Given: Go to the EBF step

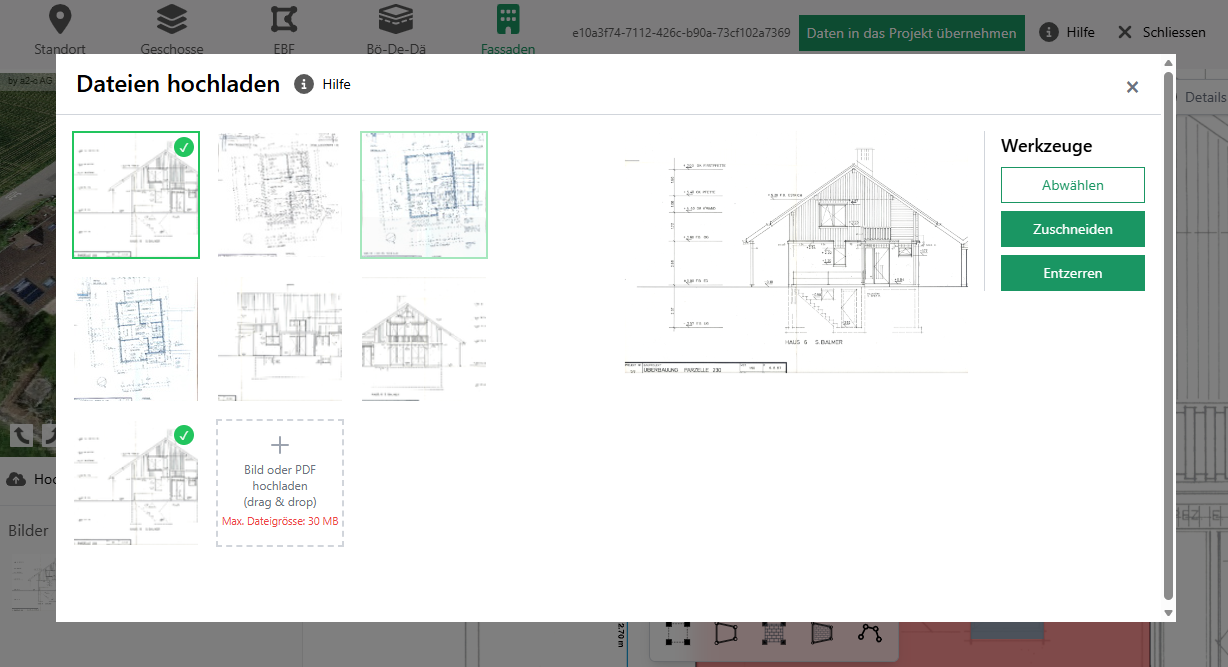Looking at the screenshot, I should tap(284, 30).
